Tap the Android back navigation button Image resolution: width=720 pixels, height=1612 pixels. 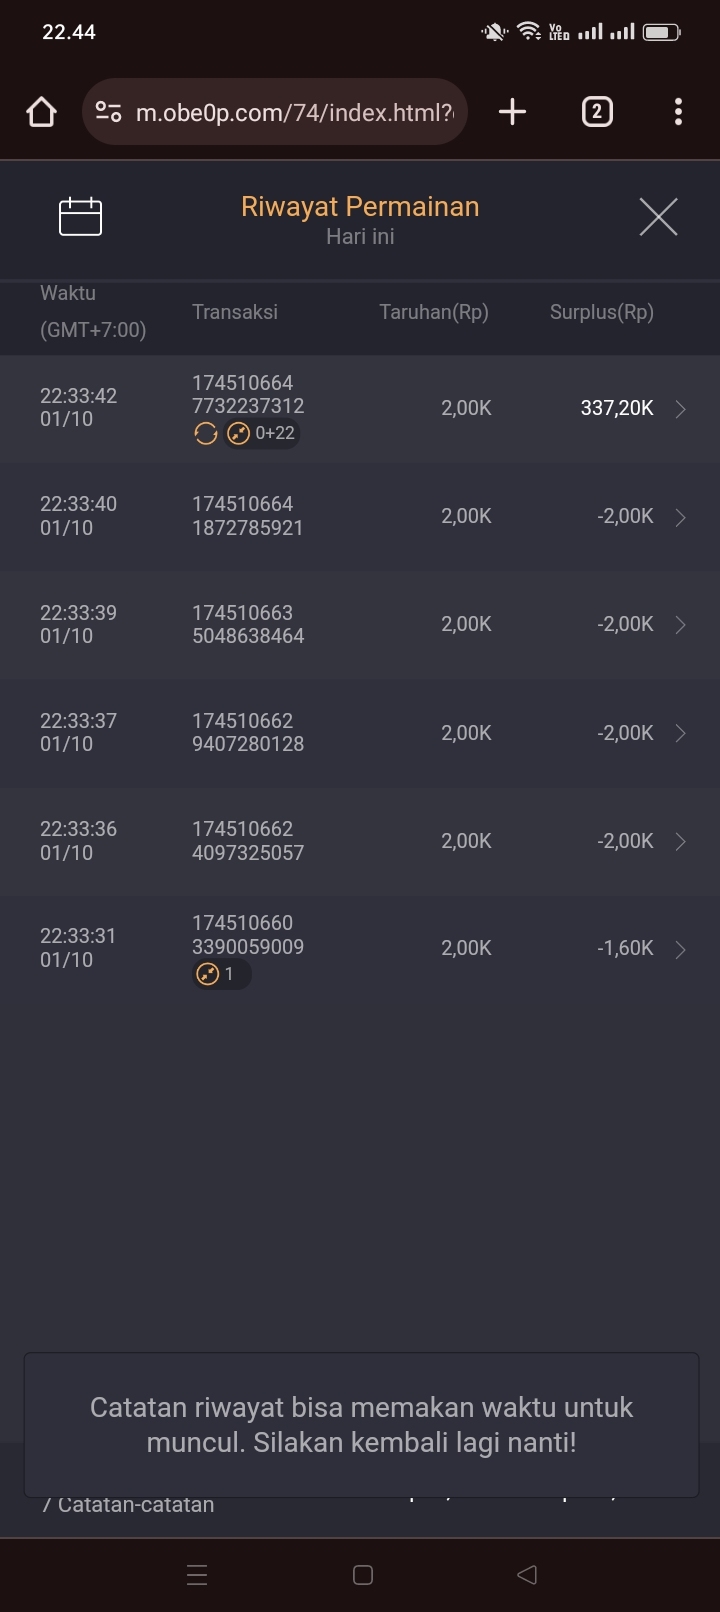(527, 1575)
